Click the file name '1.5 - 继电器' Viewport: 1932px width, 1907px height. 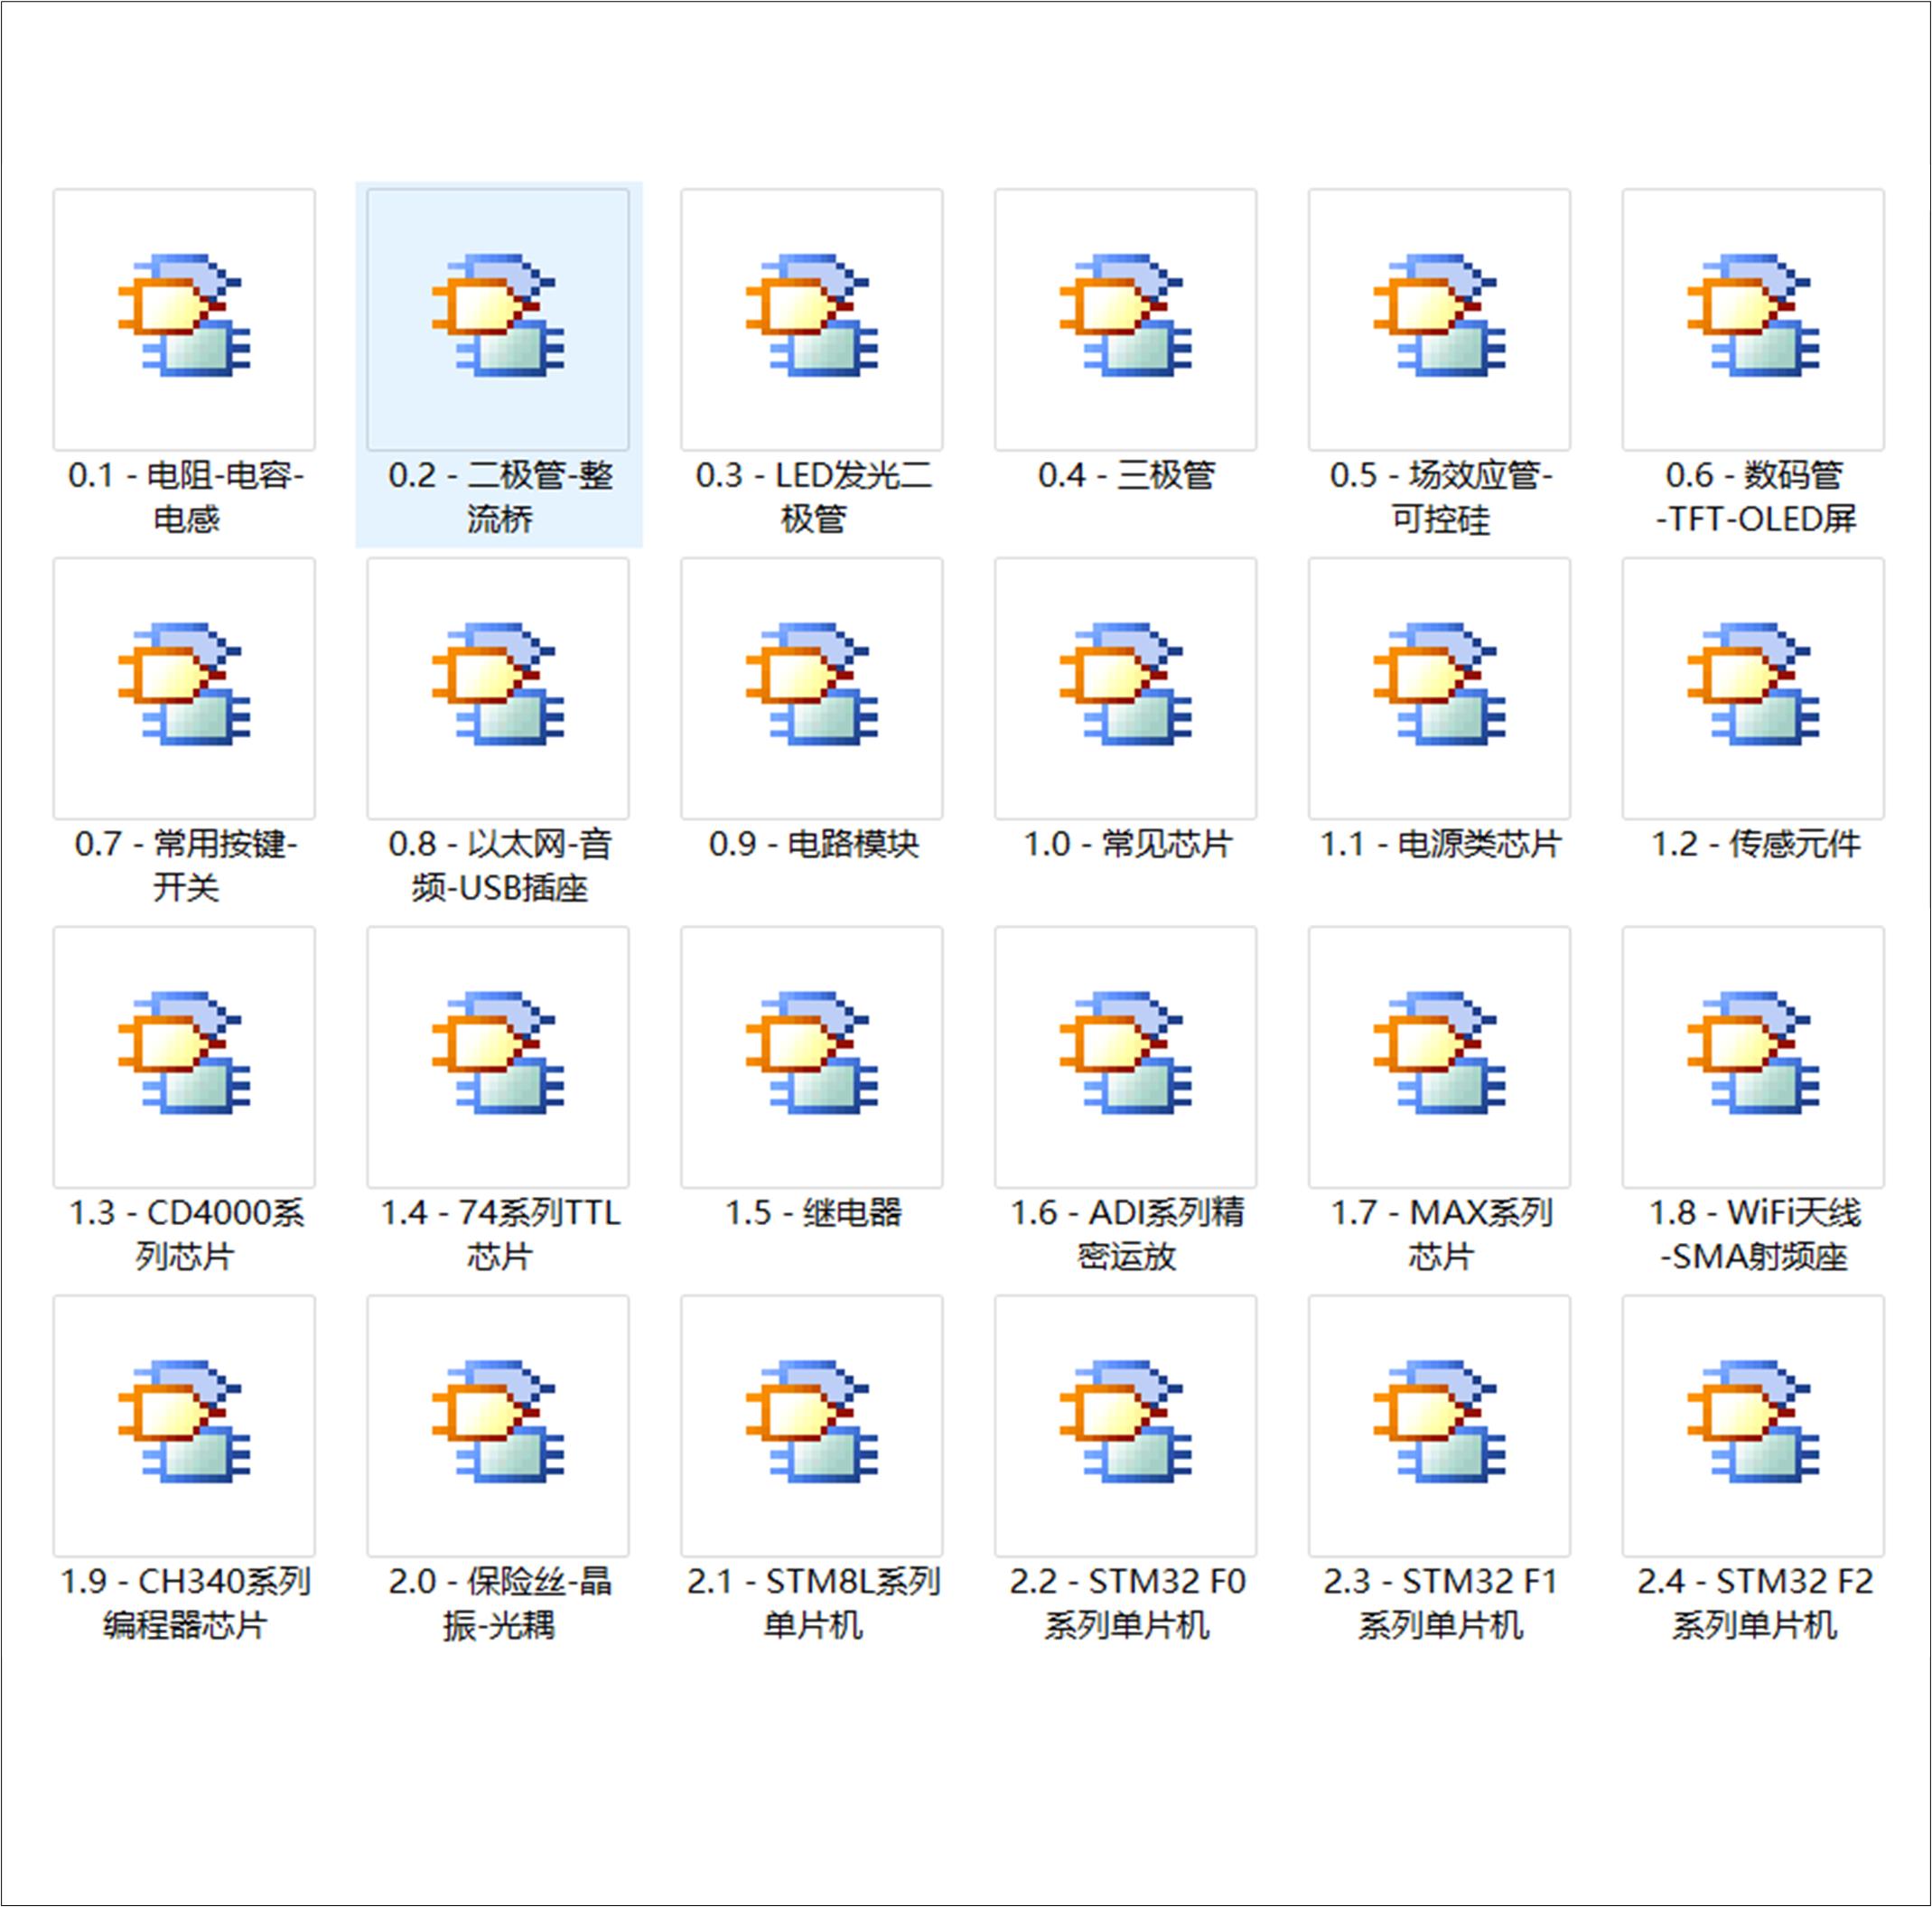coord(813,1213)
